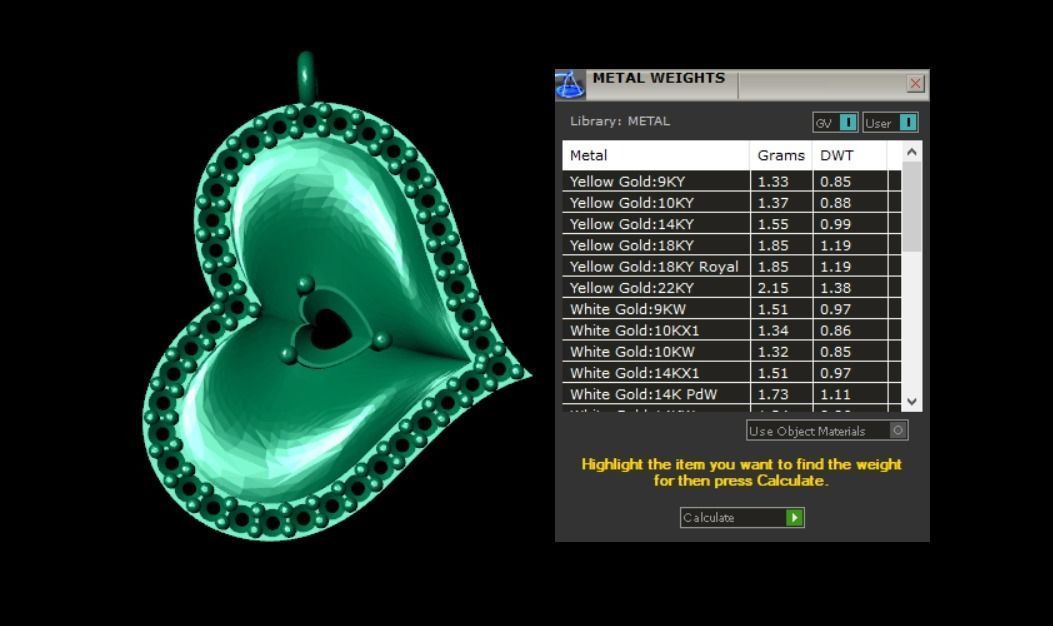1053x626 pixels.
Task: Click the Library: METAL label
Action: tap(620, 122)
